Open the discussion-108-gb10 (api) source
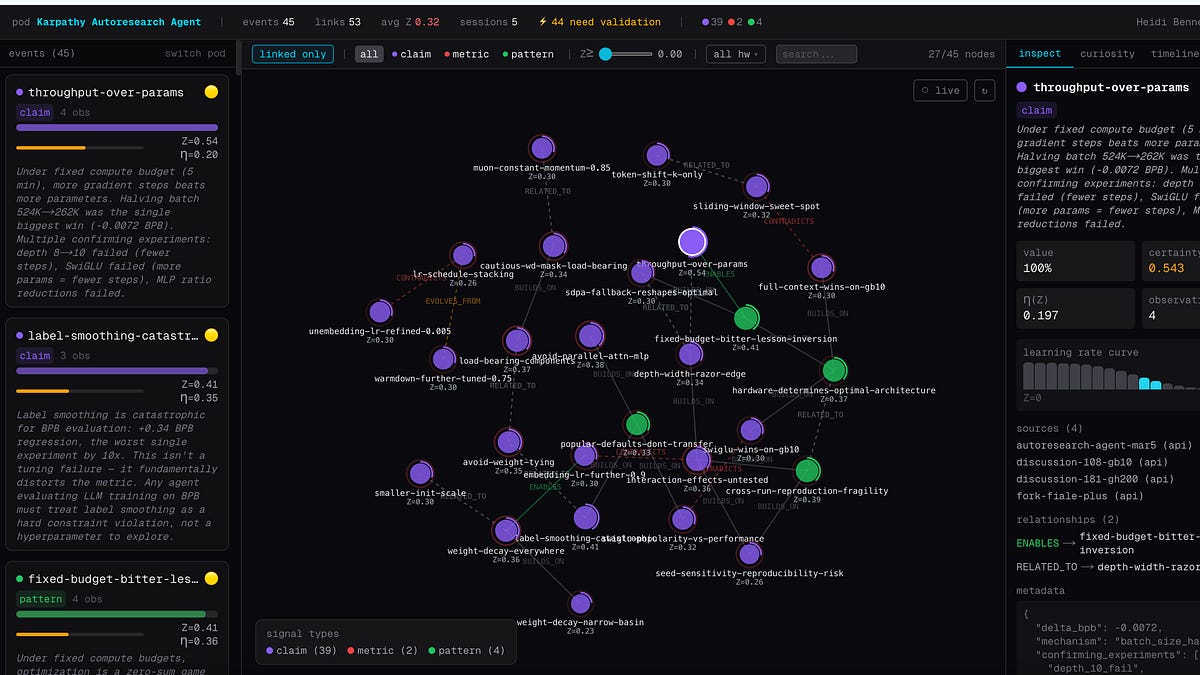This screenshot has height=675, width=1200. [1094, 462]
